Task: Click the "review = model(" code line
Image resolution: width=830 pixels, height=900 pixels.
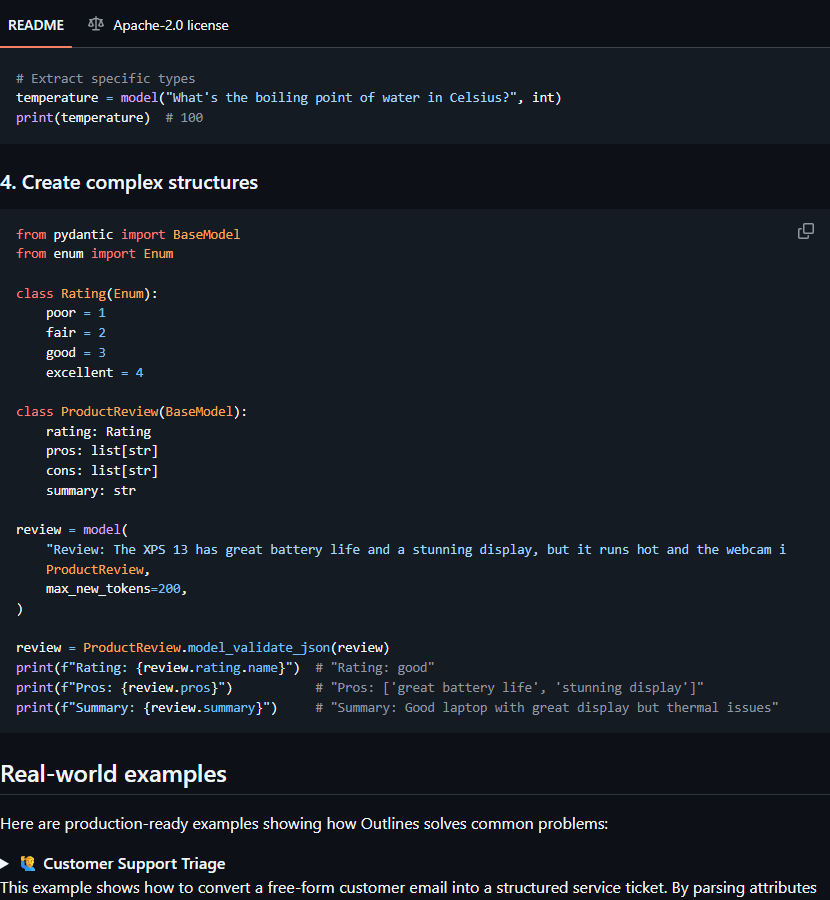Action: coord(72,530)
